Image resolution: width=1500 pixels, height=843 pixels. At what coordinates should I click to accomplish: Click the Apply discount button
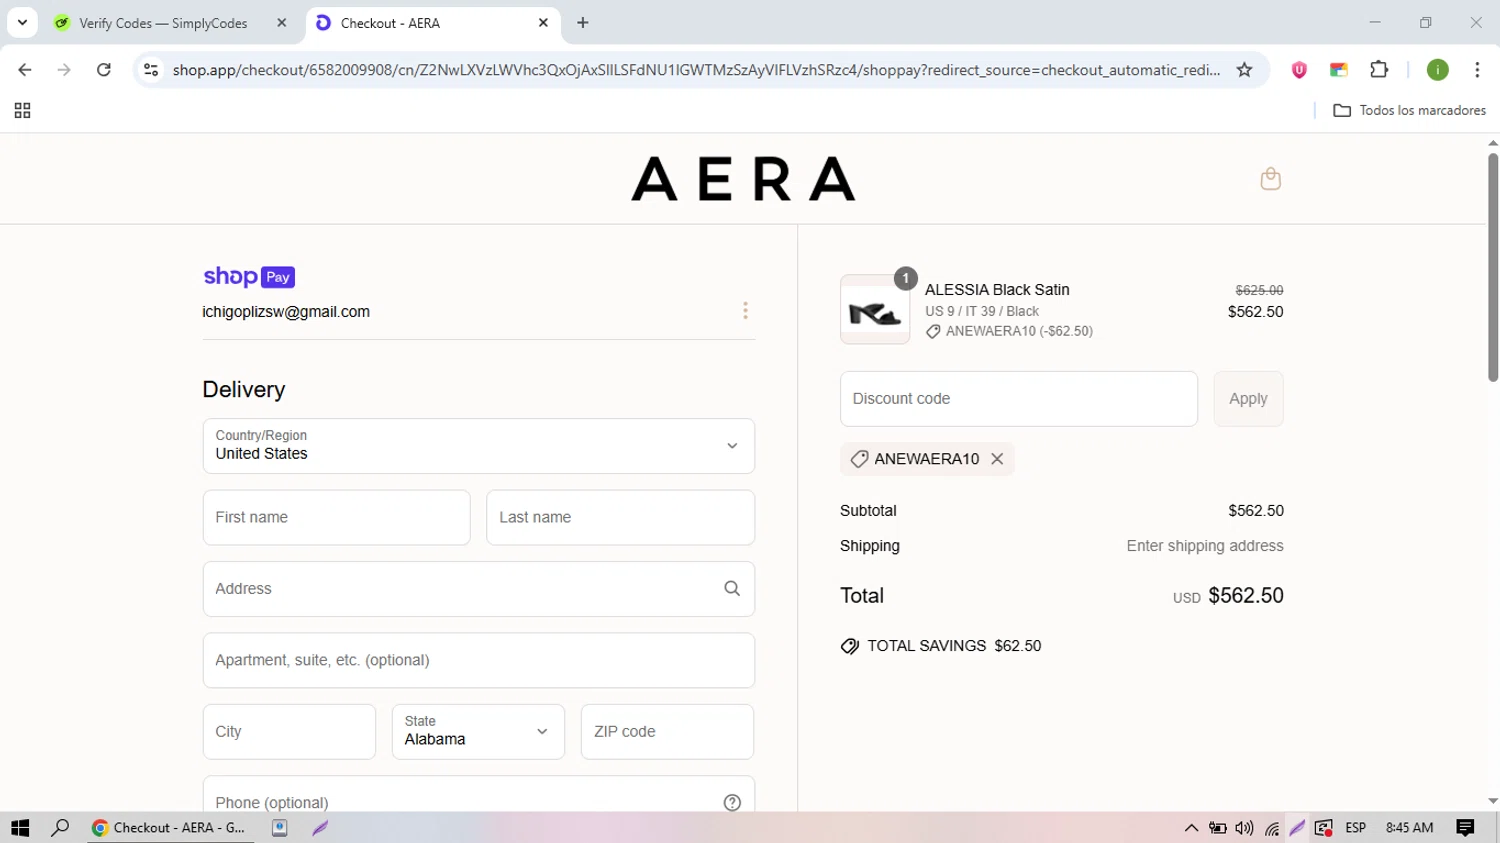pos(1248,399)
